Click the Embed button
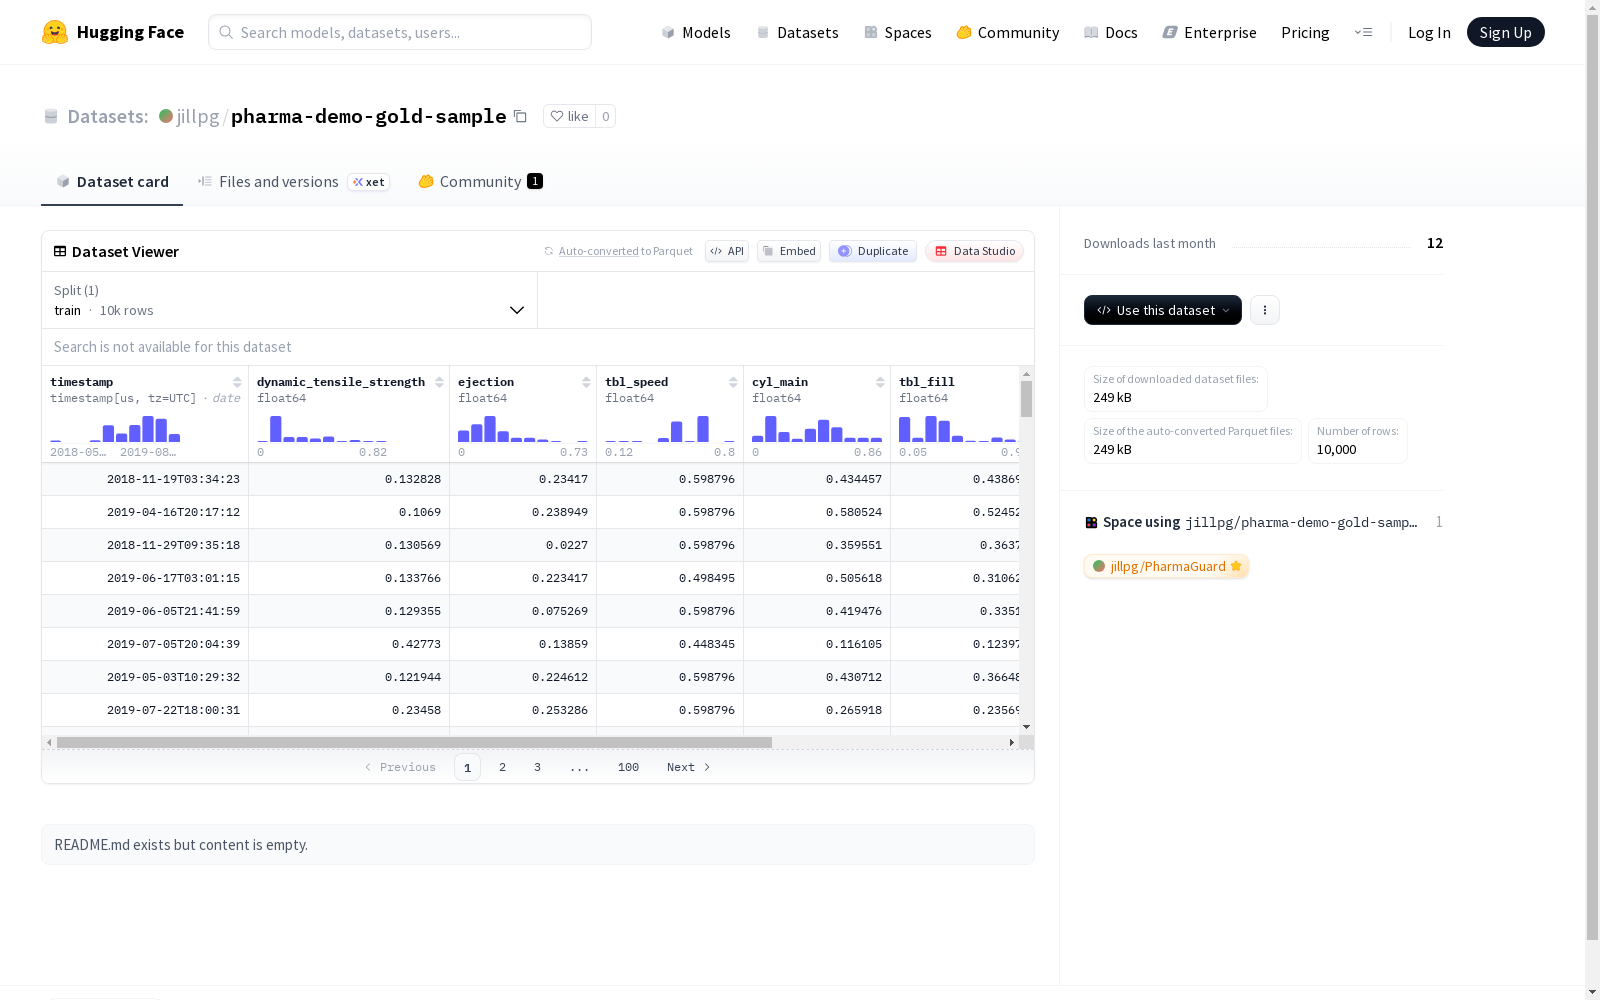 789,251
